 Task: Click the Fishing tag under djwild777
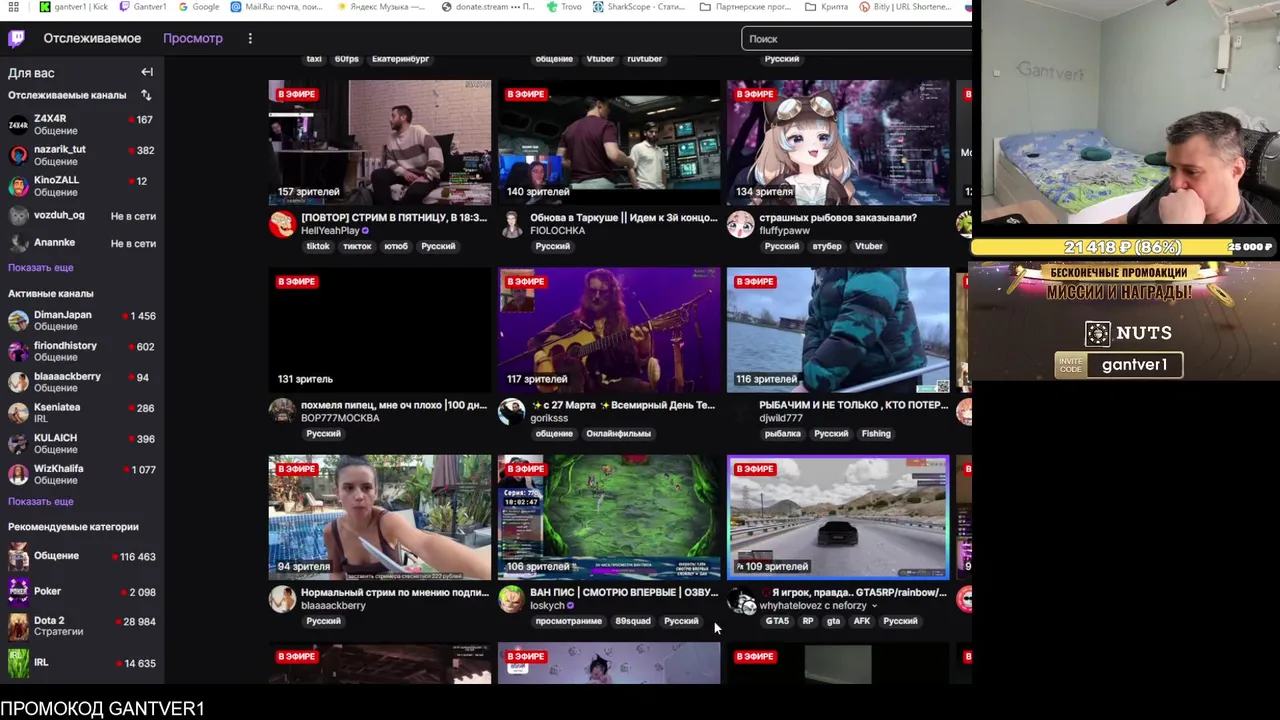[876, 434]
